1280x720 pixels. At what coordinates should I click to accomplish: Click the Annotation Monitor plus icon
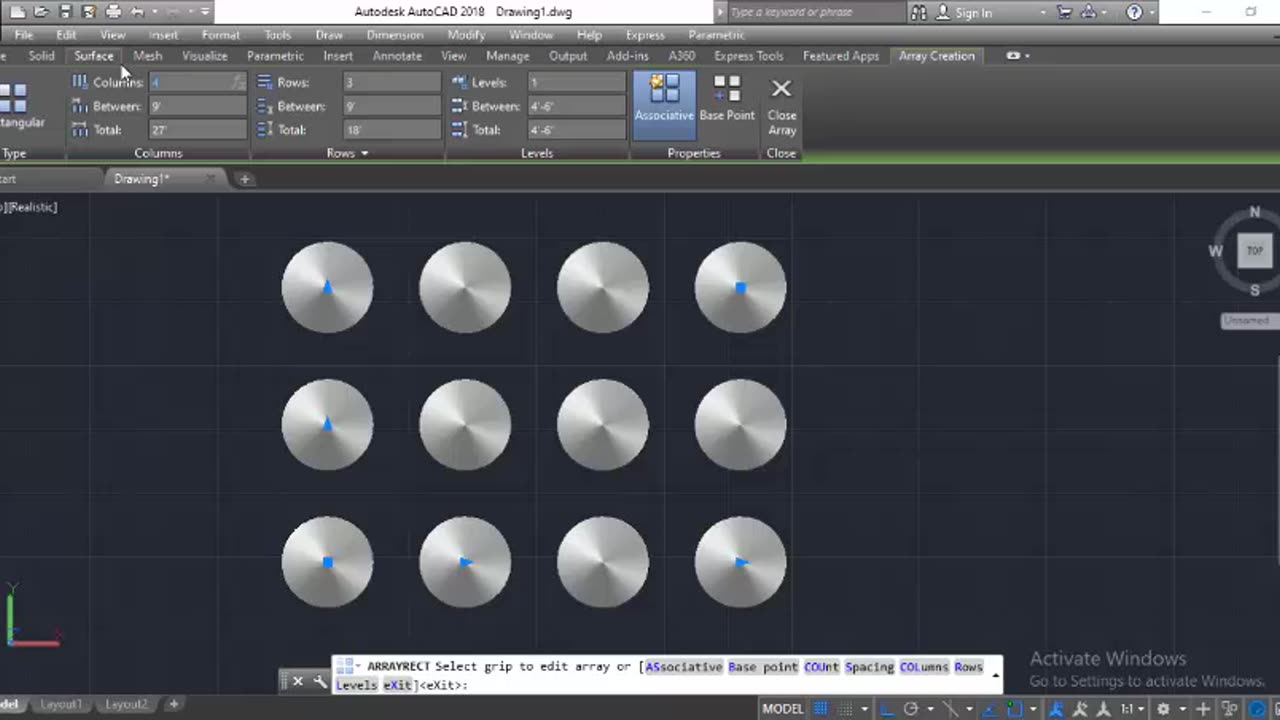tap(1203, 708)
